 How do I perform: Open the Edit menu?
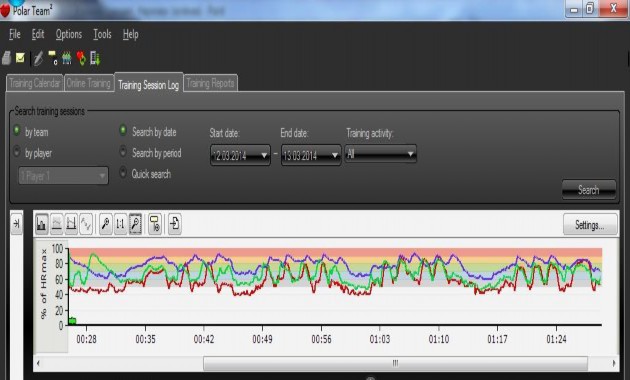(38, 34)
